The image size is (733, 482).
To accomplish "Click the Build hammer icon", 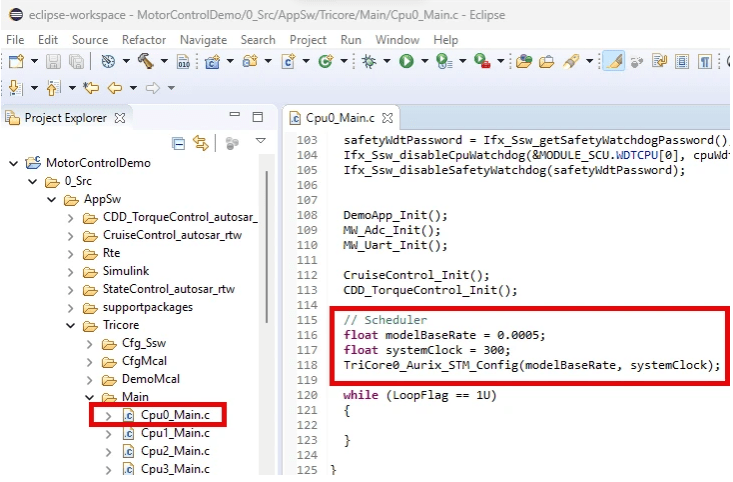I will tap(145, 62).
